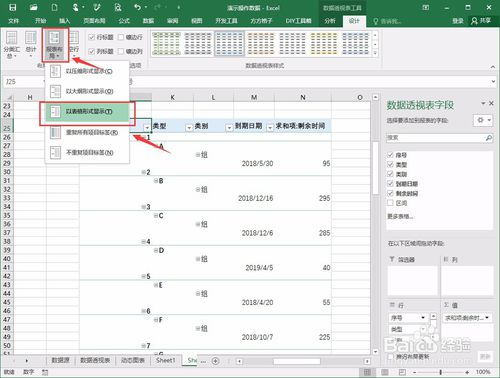Open the 类别 column filter dropdown
This screenshot has height=378, width=500.
229,127
